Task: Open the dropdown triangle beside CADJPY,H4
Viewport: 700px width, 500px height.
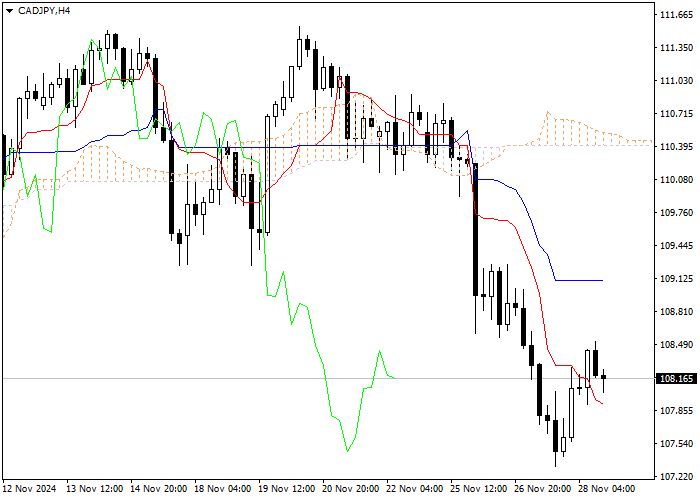Action: [9, 11]
